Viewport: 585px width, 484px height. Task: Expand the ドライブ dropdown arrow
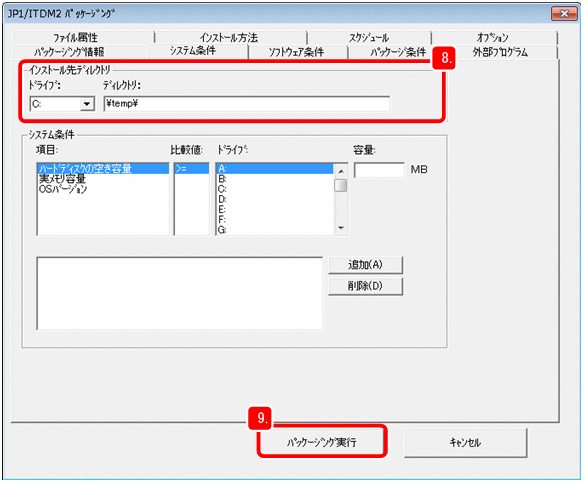(87, 104)
